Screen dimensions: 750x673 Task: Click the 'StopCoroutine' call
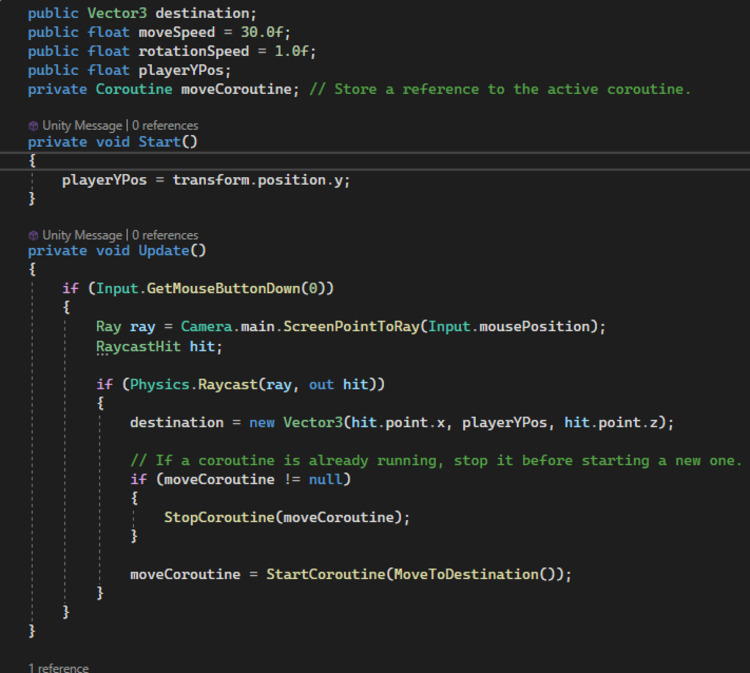point(219,517)
